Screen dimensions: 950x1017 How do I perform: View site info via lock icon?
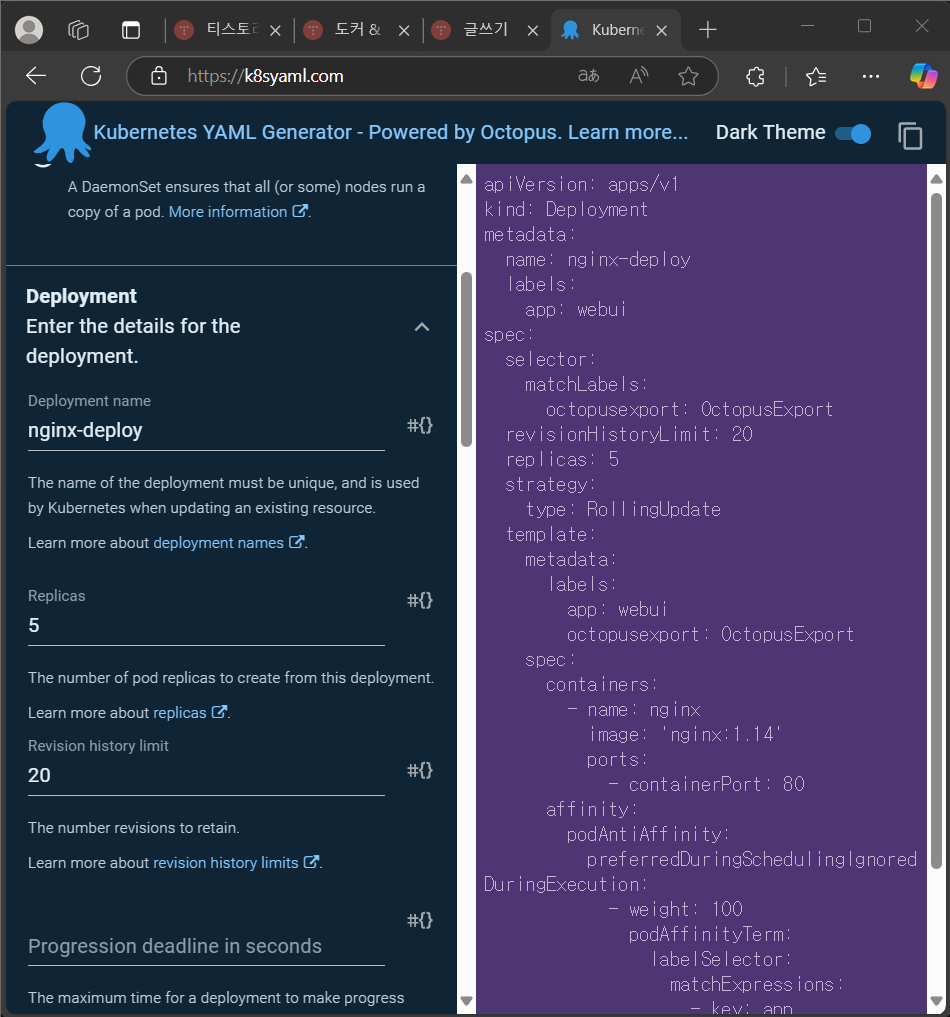coord(159,76)
